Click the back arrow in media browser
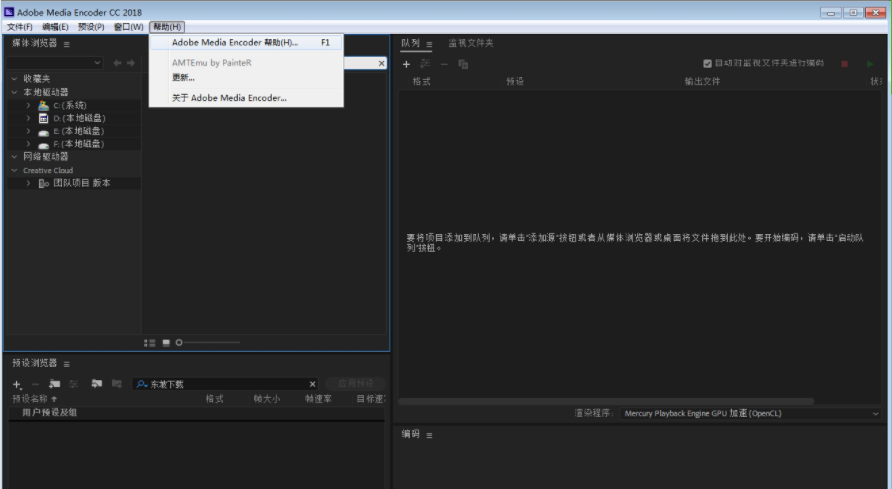The image size is (892, 489). 117,63
